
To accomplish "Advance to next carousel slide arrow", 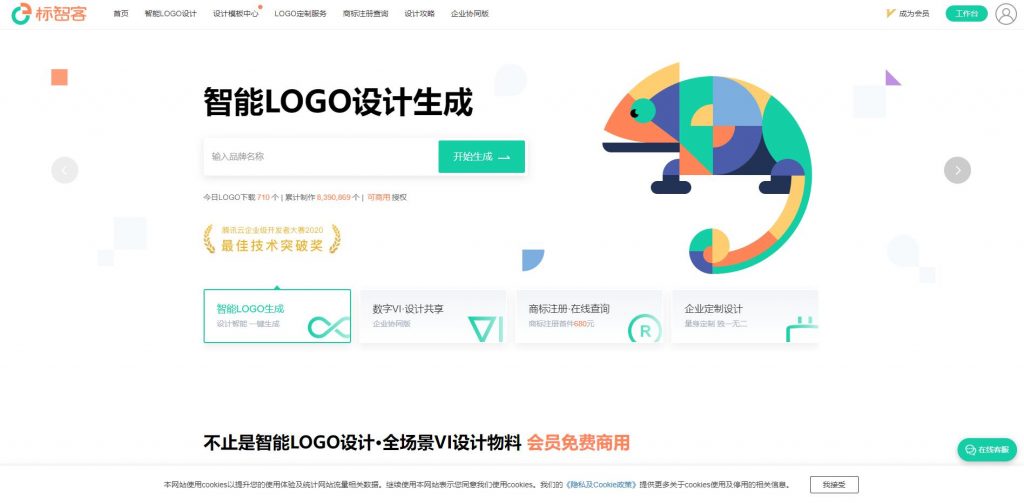I will point(957,170).
